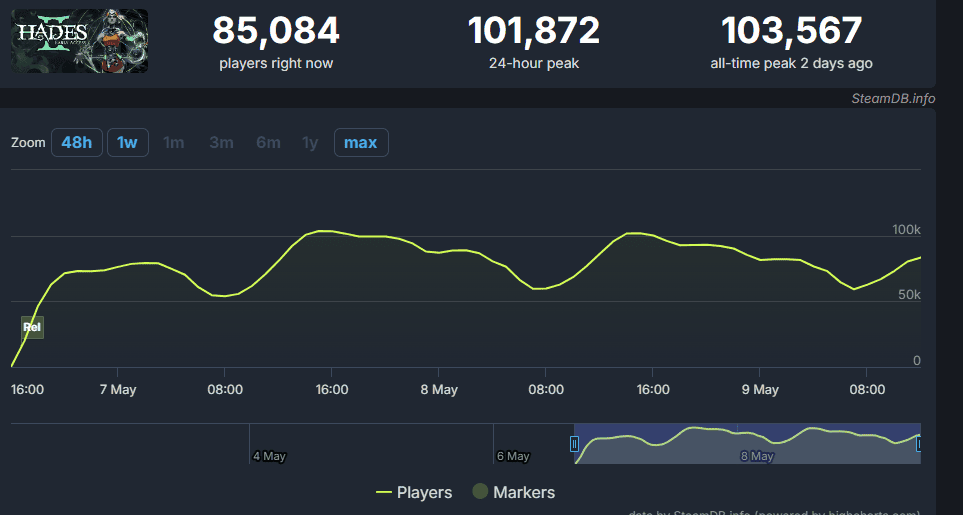Screen dimensions: 963x515
Task: Set chart zoom to 48h
Action: click(76, 142)
